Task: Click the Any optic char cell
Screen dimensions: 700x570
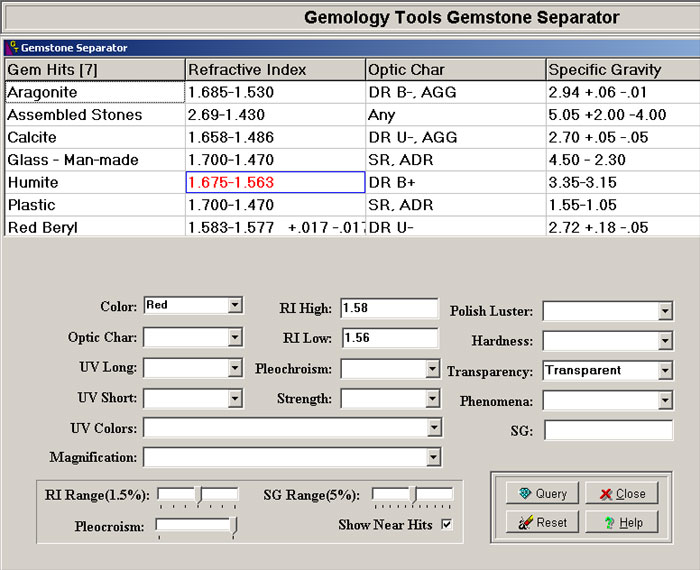Action: pos(456,115)
